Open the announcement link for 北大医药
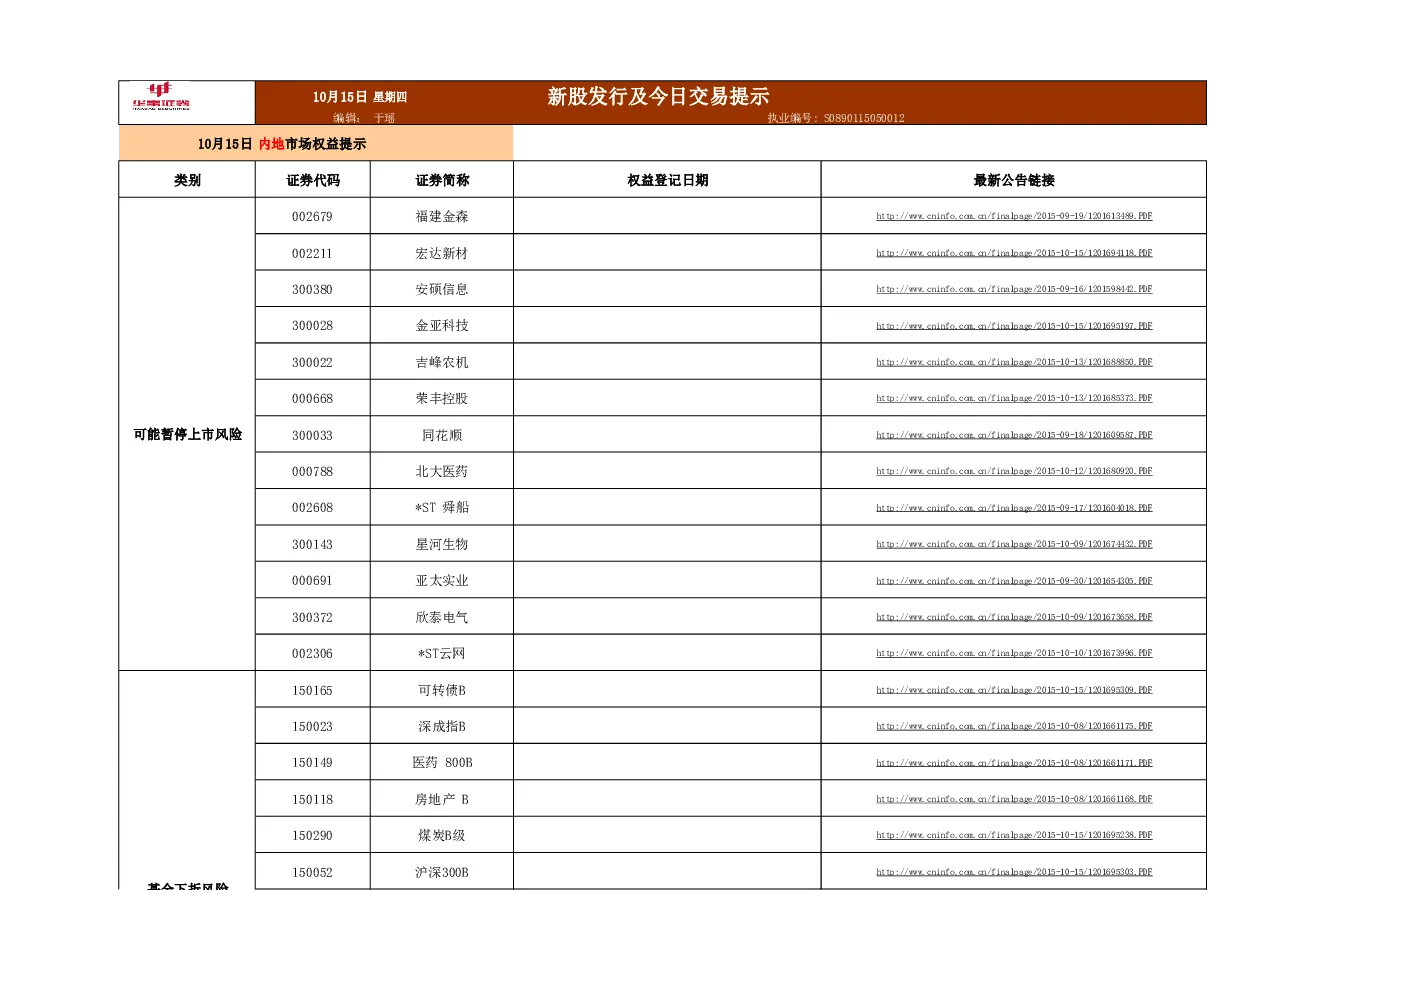Screen dimensions: 1403x992 point(1014,471)
